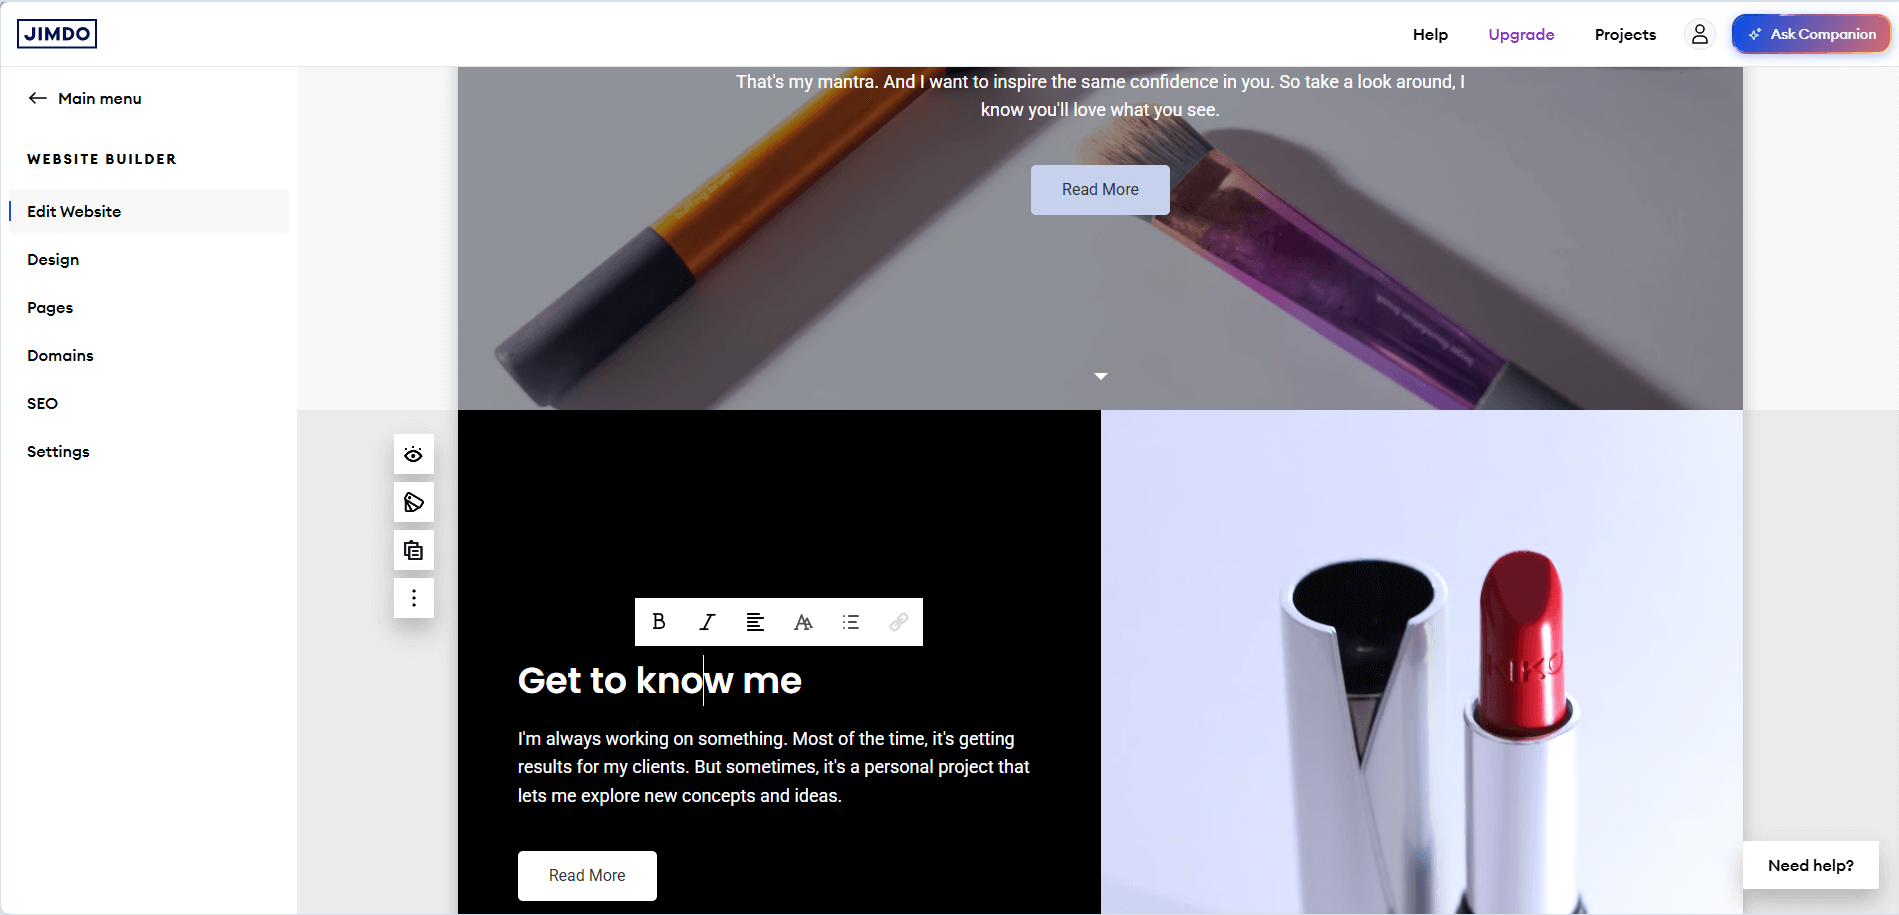
Task: Insert a bulleted list
Action: point(851,622)
